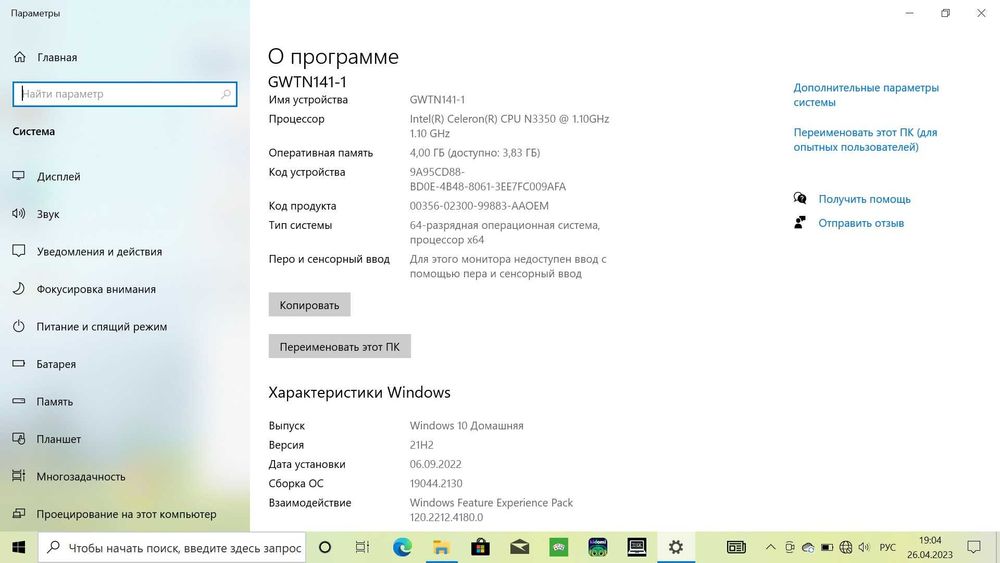Click the search magnifier in Найти параметр

coord(226,94)
